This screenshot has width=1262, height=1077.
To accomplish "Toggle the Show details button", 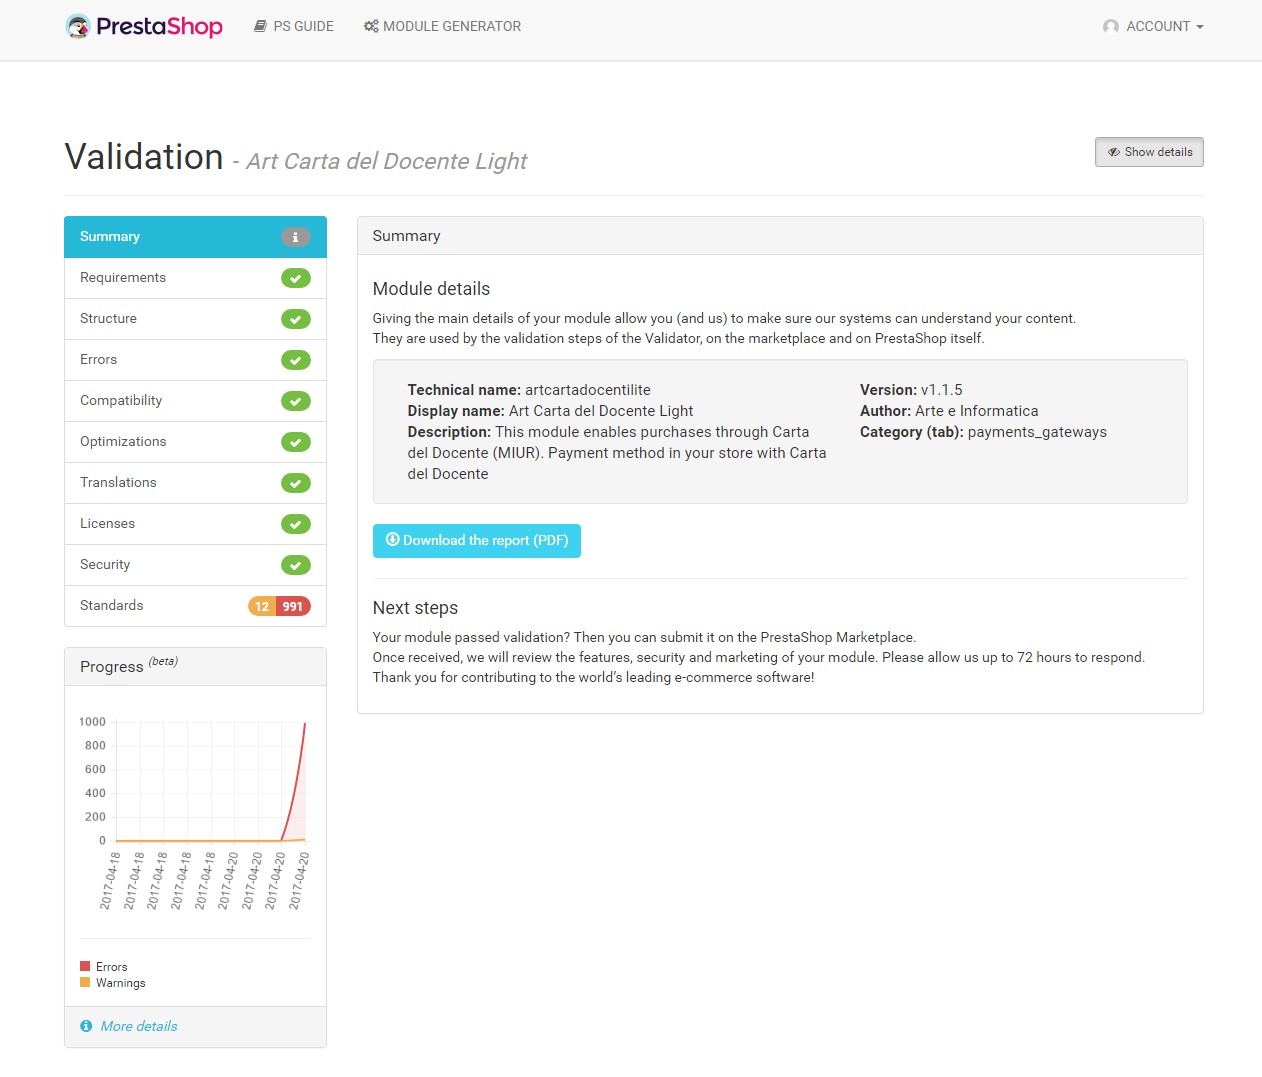I will pos(1149,152).
